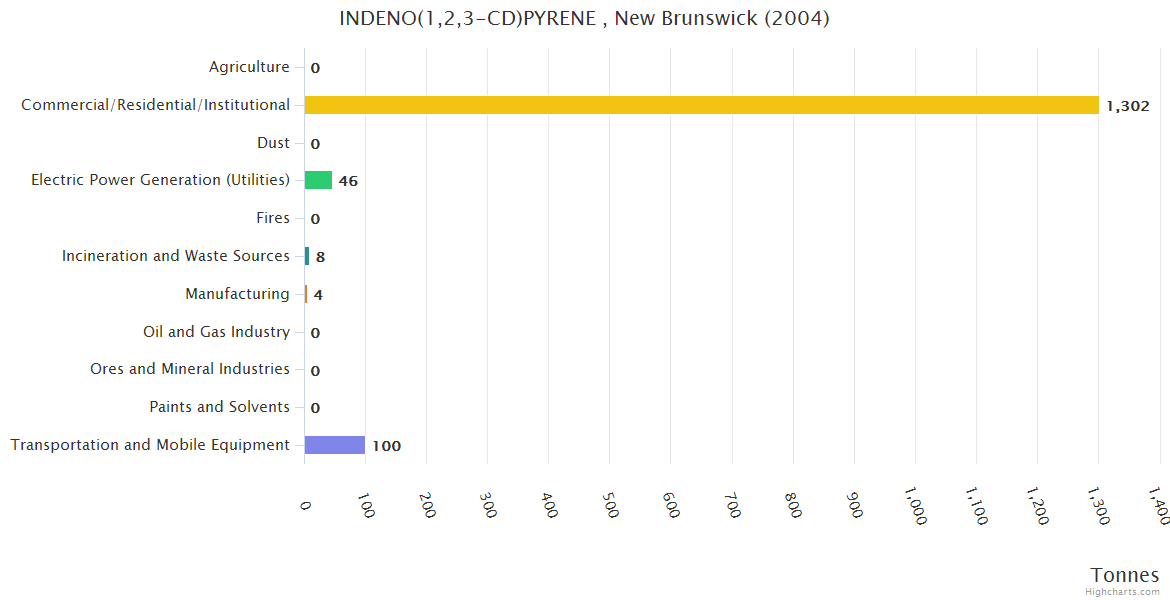This screenshot has width=1170, height=600.
Task: Click the Tonnes axis title
Action: point(1124,575)
